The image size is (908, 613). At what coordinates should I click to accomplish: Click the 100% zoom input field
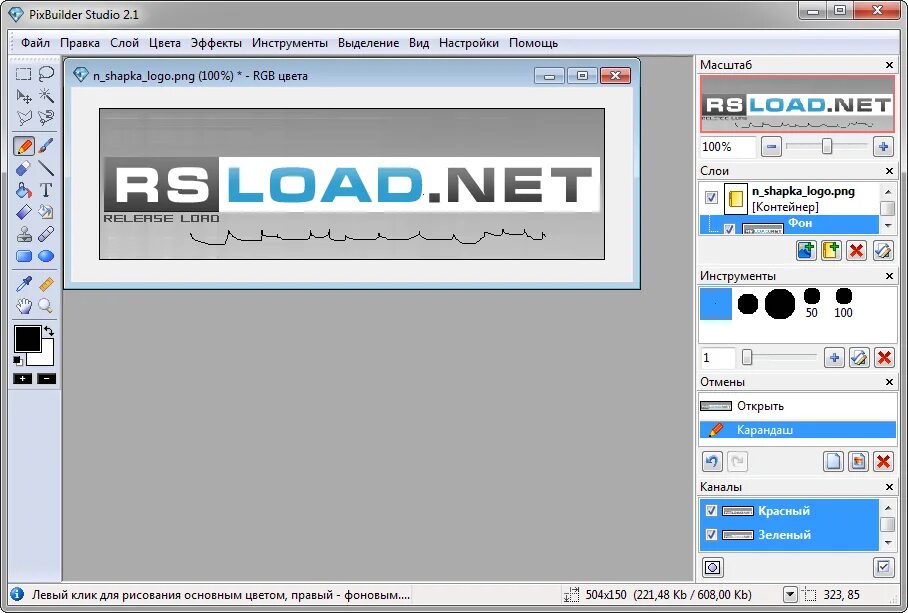pyautogui.click(x=728, y=147)
